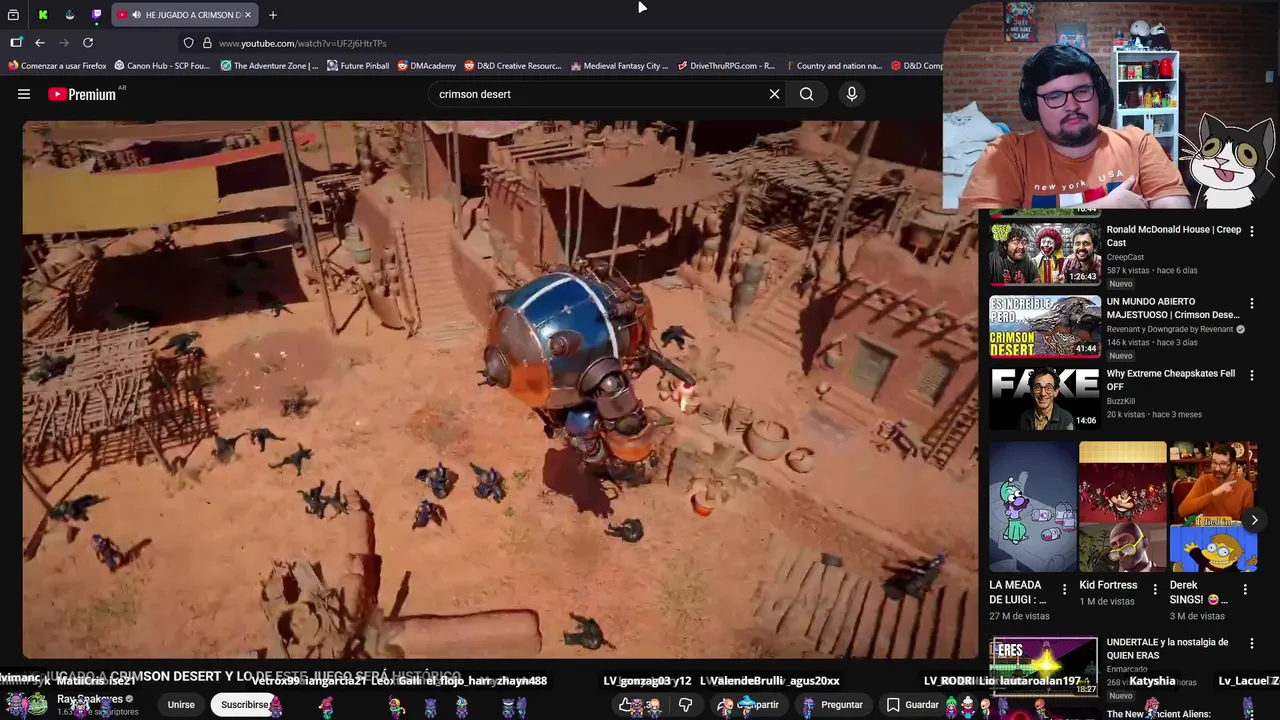
Task: Click the Unirse join button
Action: pyautogui.click(x=181, y=704)
